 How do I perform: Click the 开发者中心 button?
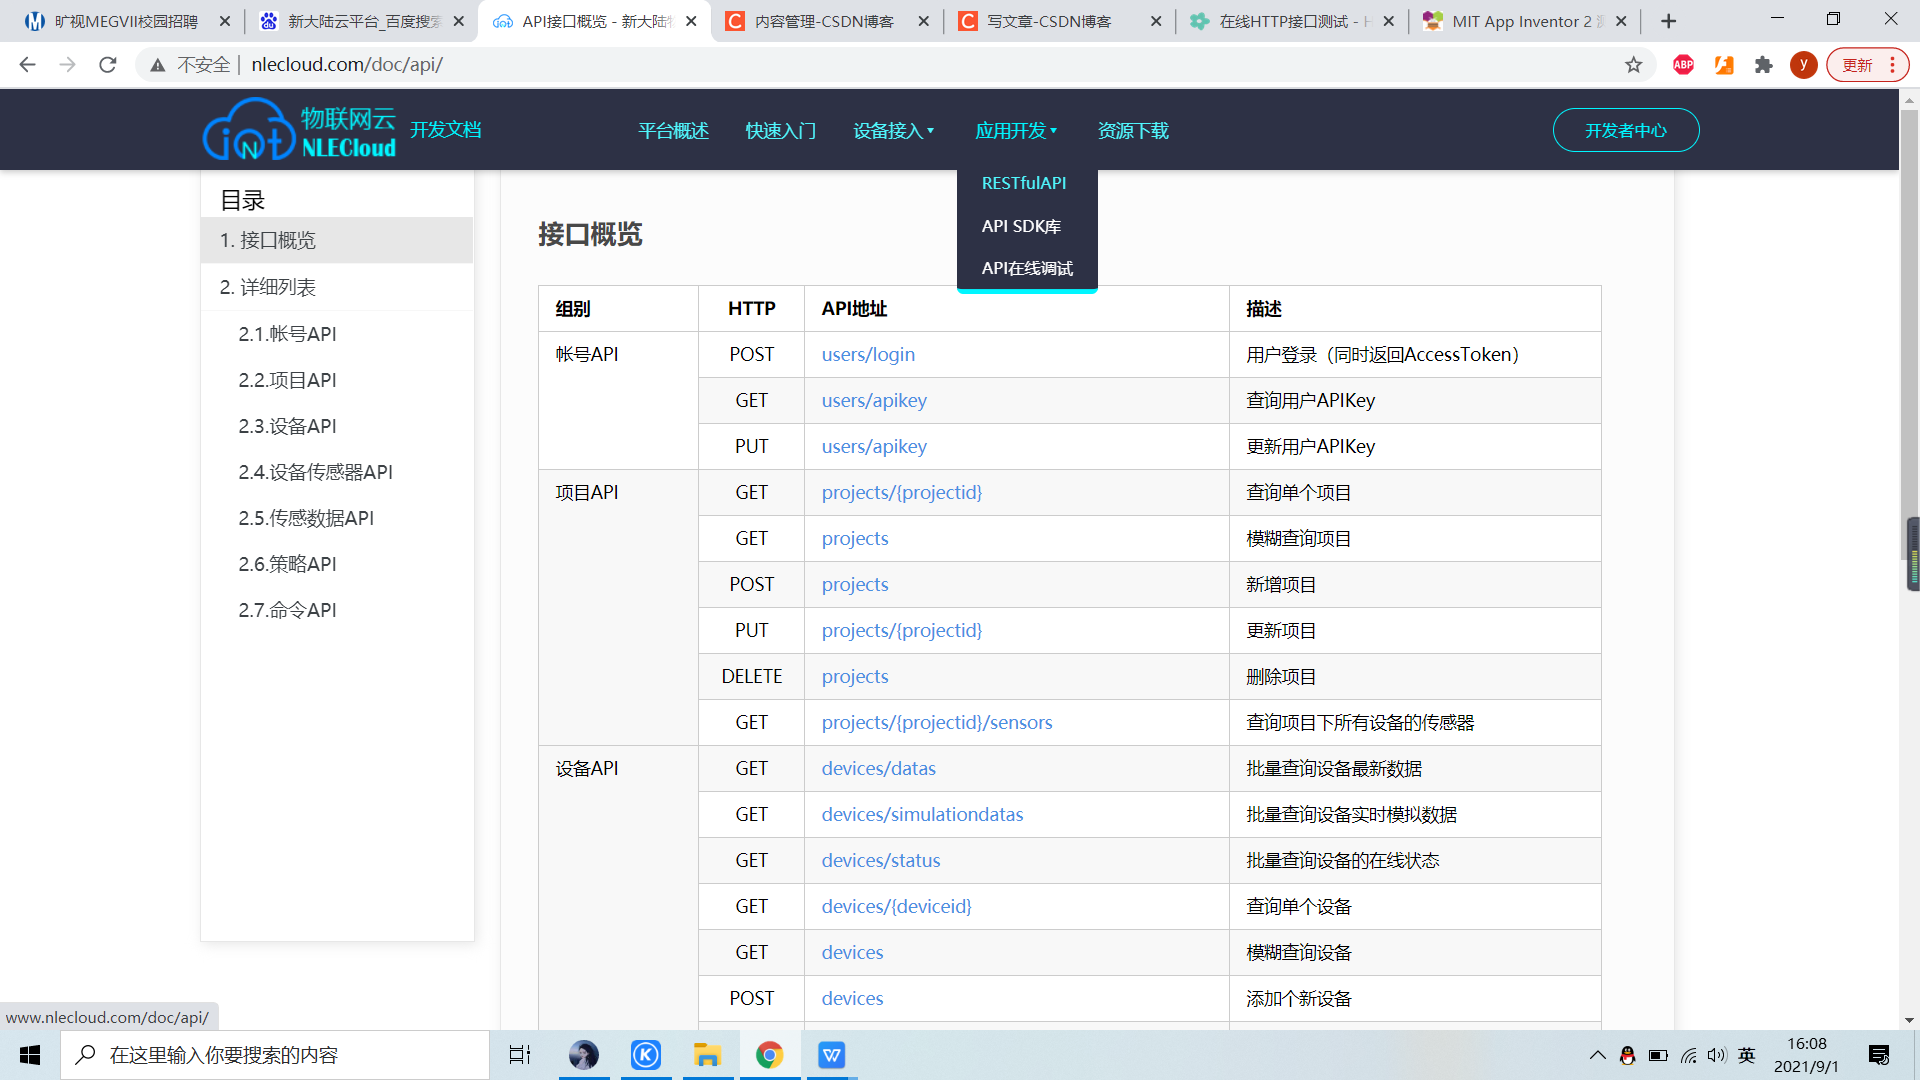(1625, 130)
